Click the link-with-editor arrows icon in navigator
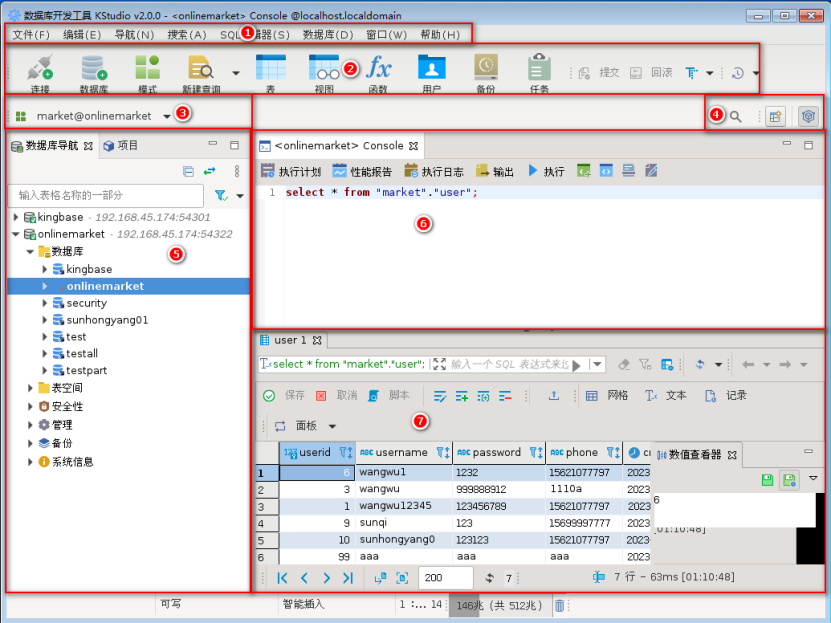Screen dimensions: 831x623 pos(210,171)
